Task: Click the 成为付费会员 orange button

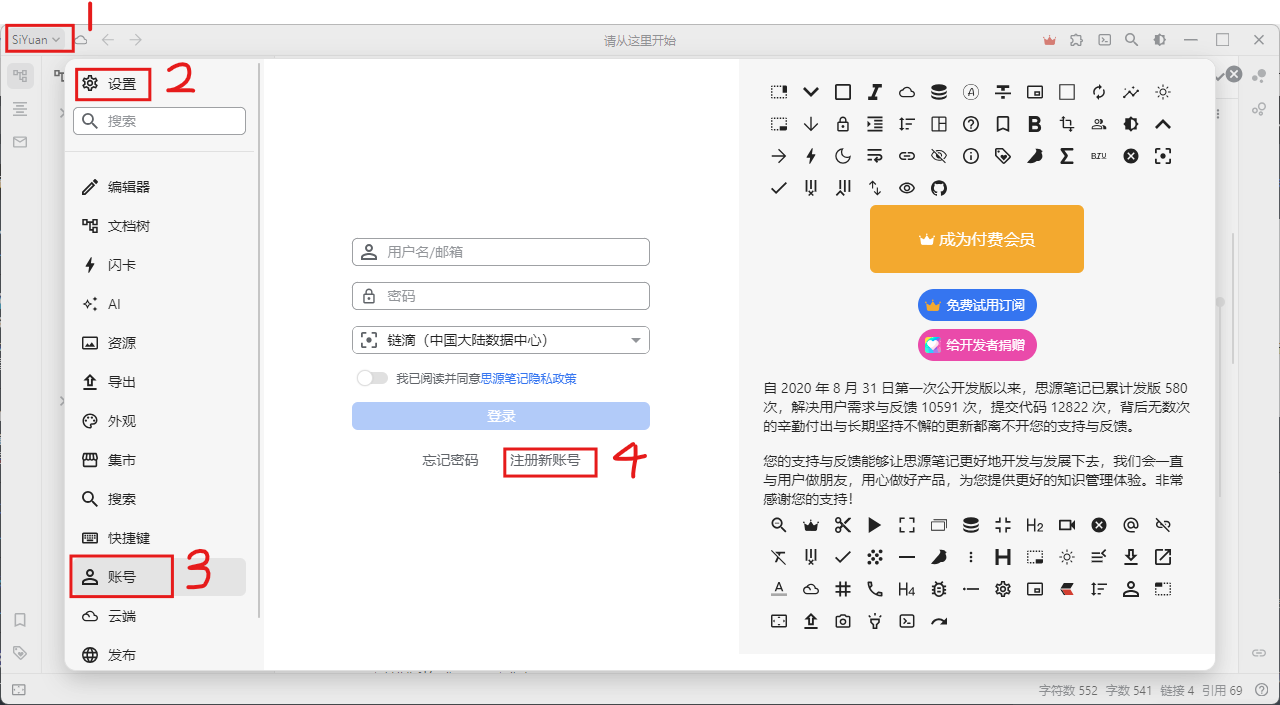Action: click(977, 239)
